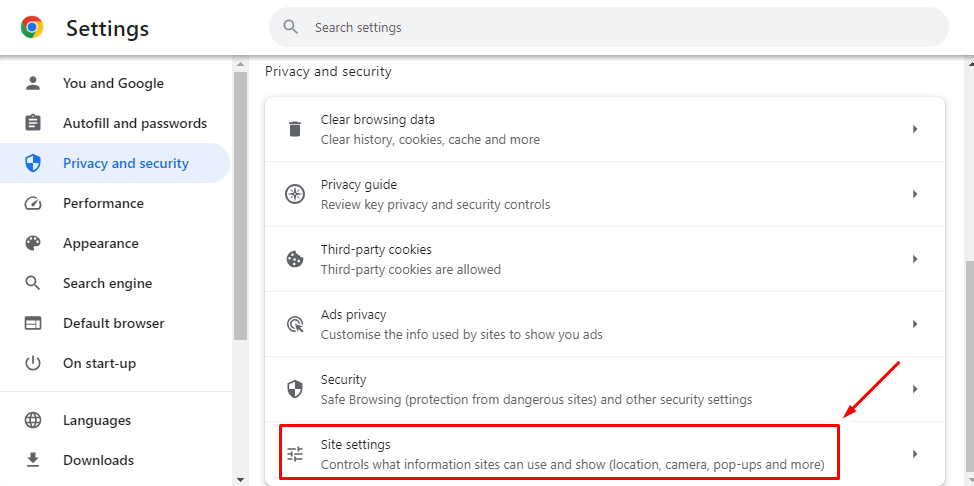Click the trash icon for Clear browsing data
The width and height of the screenshot is (974, 486).
pyautogui.click(x=294, y=129)
